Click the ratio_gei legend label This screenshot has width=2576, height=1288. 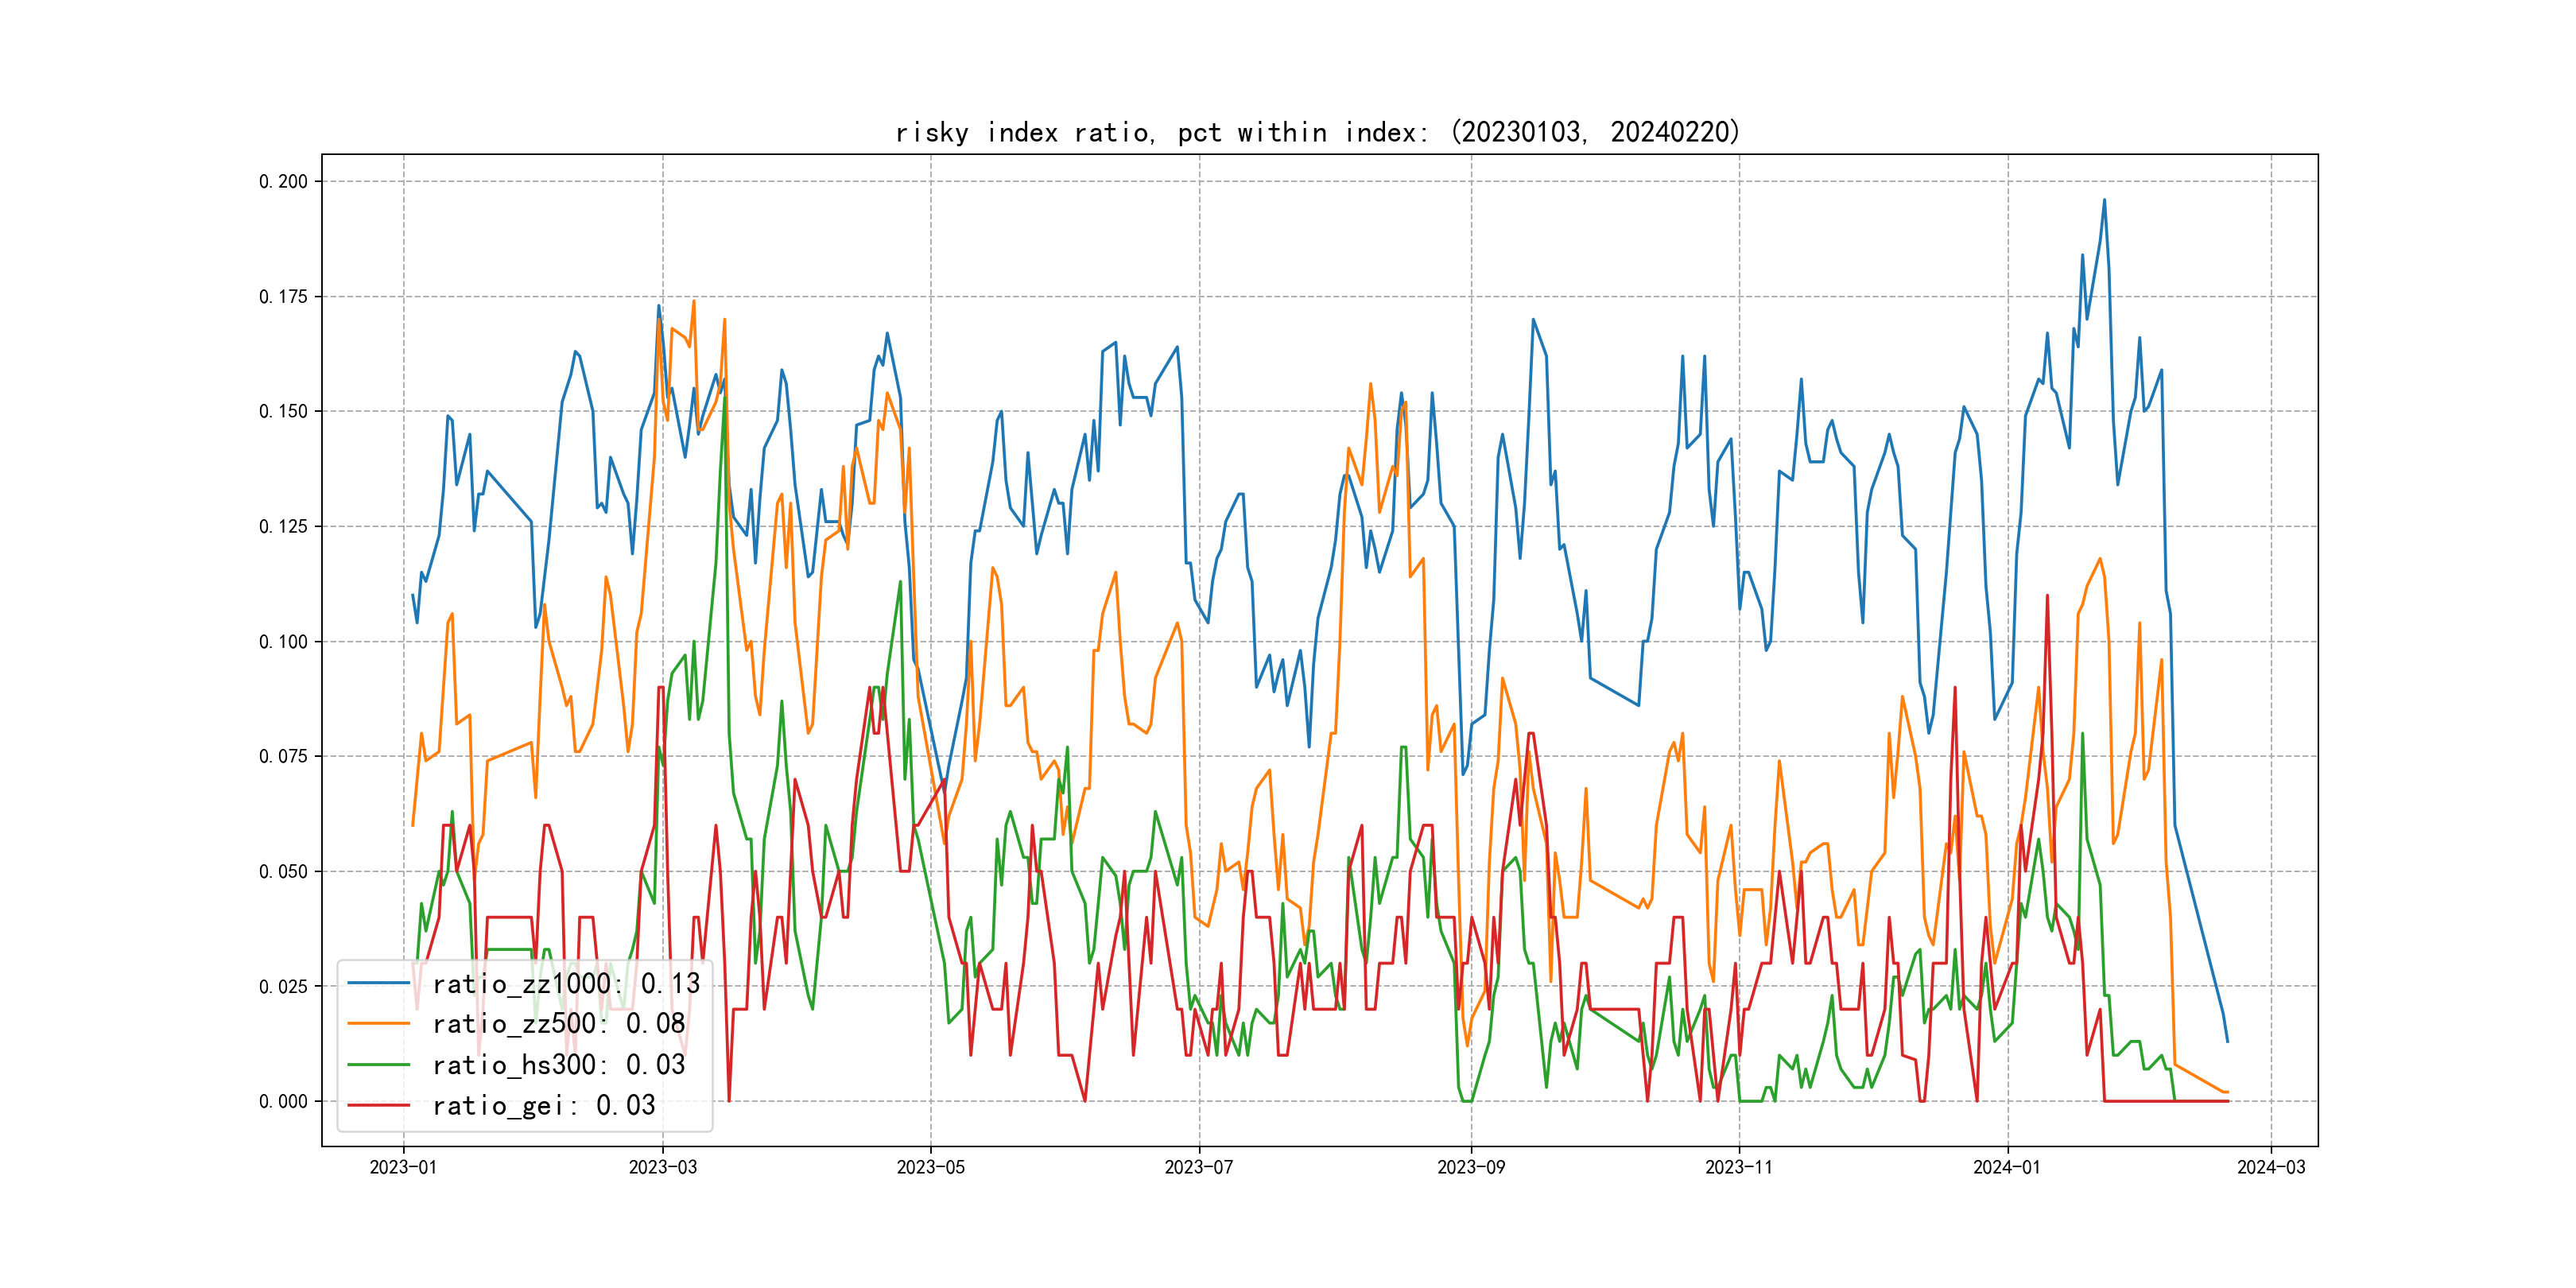click(543, 1106)
